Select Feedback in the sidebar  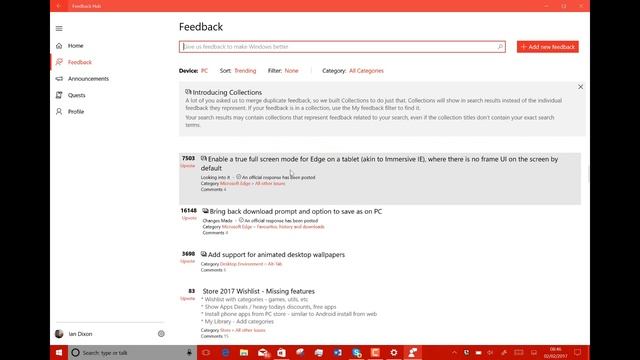(80, 62)
